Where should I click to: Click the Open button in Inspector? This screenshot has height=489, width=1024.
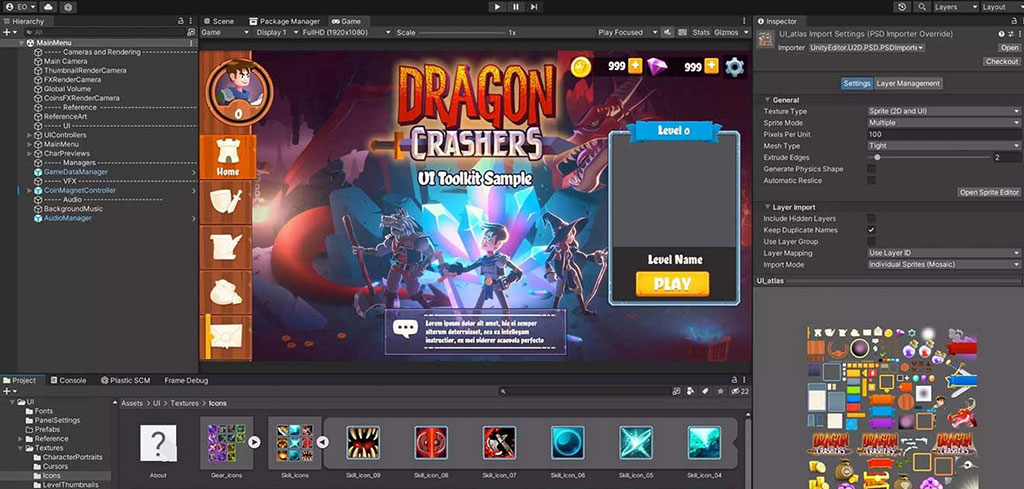click(x=1009, y=48)
